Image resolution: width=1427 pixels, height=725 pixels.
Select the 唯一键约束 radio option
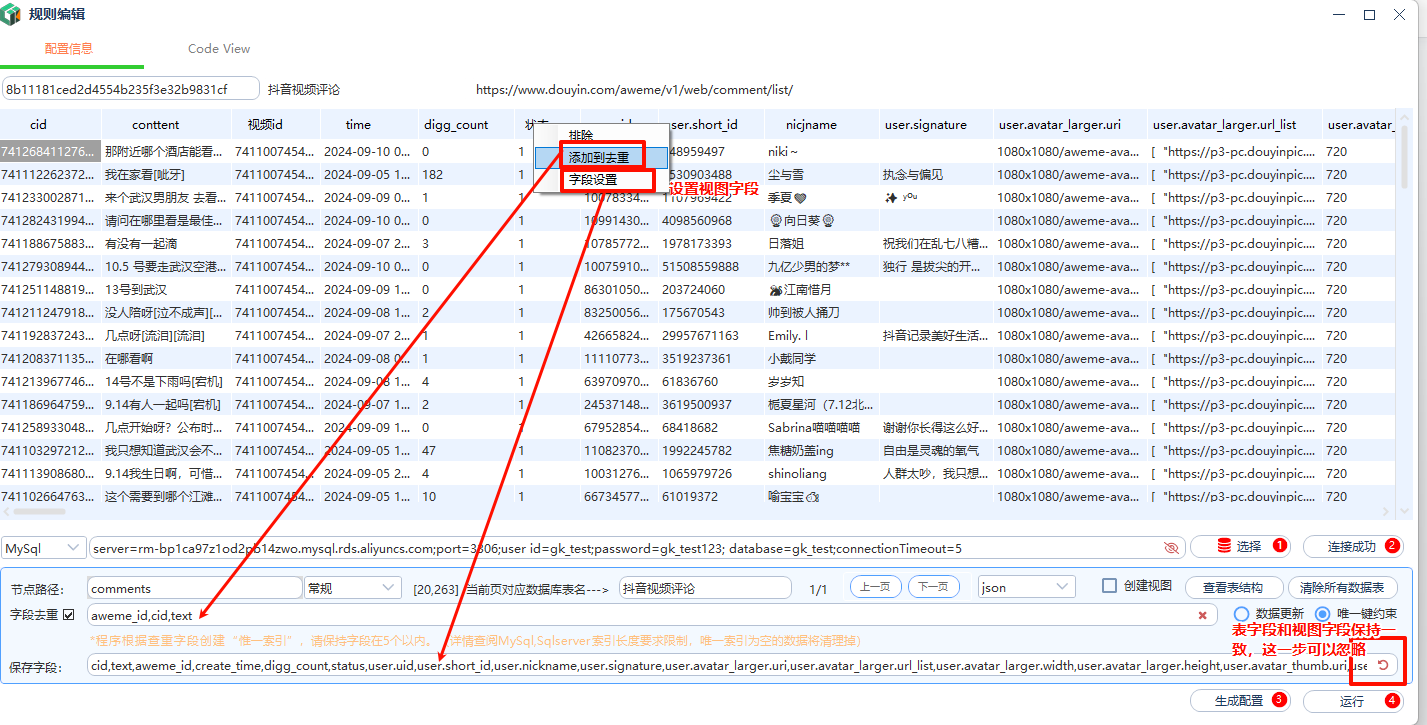coord(1322,613)
